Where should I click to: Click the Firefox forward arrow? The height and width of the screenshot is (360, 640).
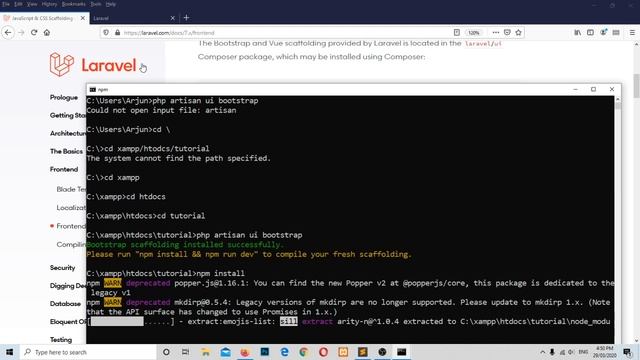21,33
